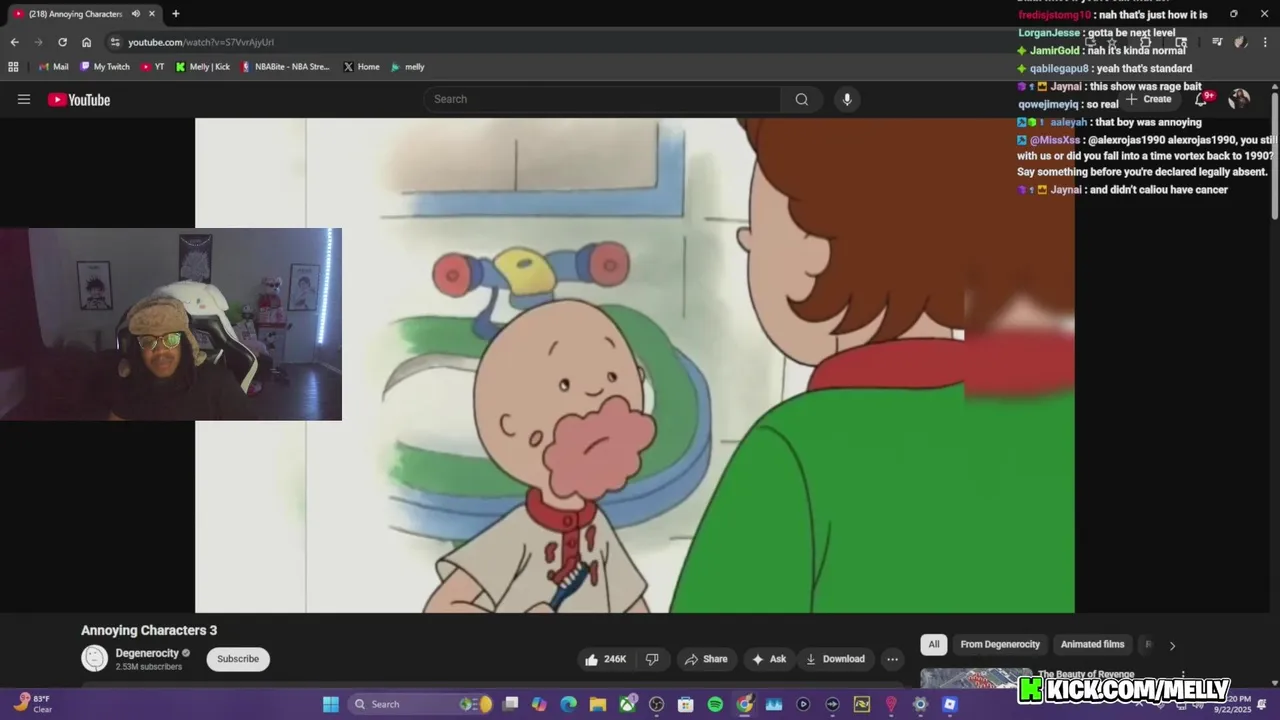The image size is (1280, 720).
Task: Open Spotify from the taskbar
Action: pos(715,704)
